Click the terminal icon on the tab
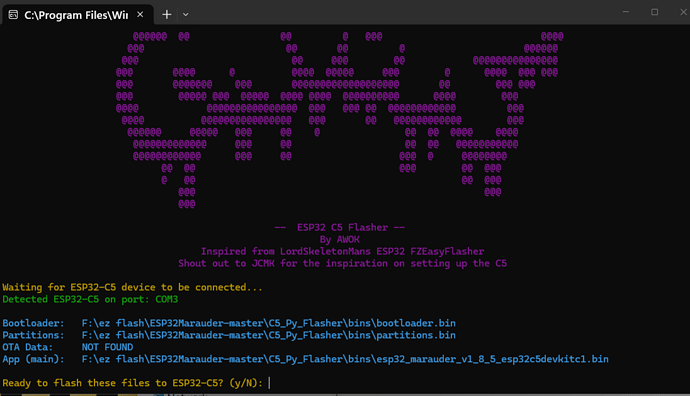Screen dimensions: 690x396 13,15
